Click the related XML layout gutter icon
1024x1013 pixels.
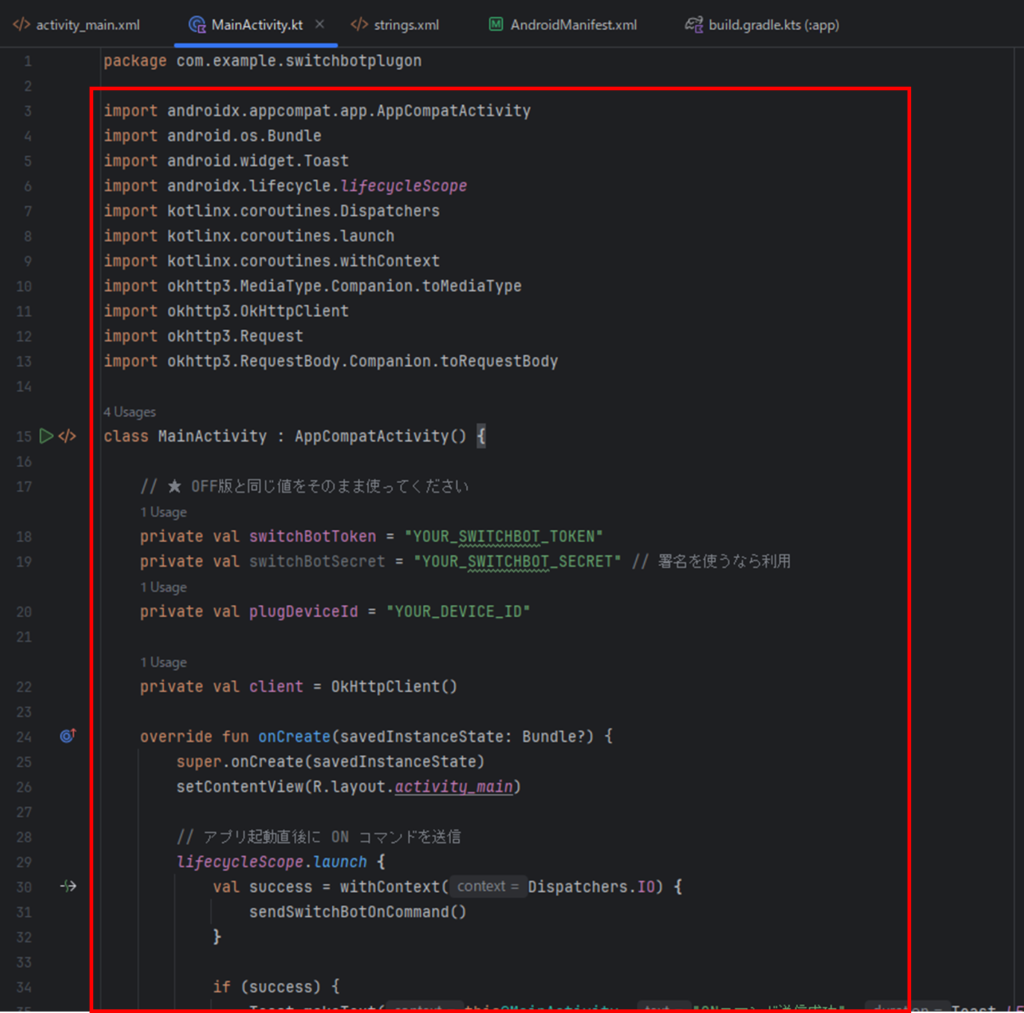click(x=67, y=436)
